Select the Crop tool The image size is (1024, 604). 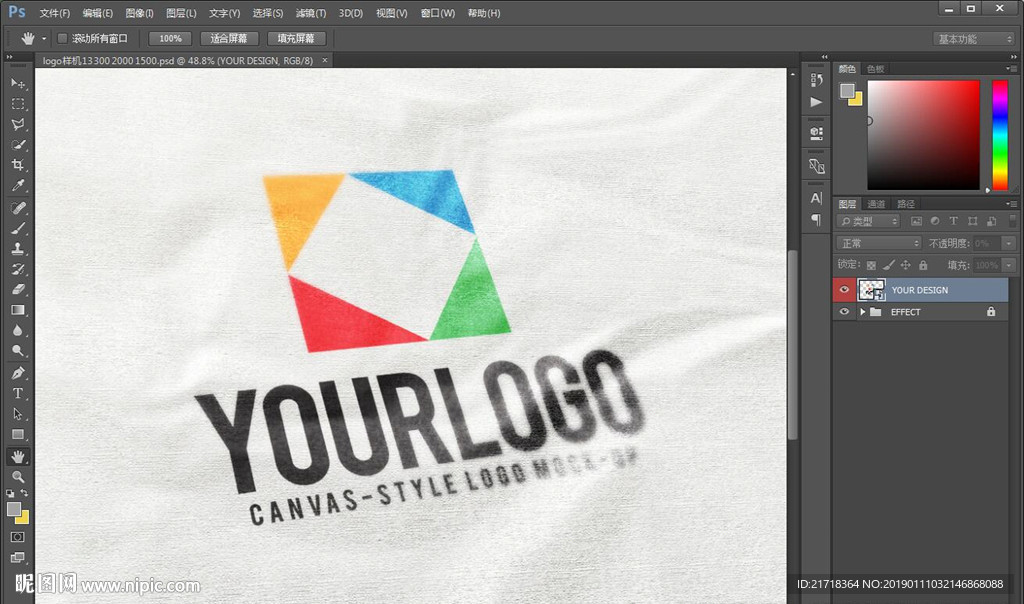click(x=18, y=166)
